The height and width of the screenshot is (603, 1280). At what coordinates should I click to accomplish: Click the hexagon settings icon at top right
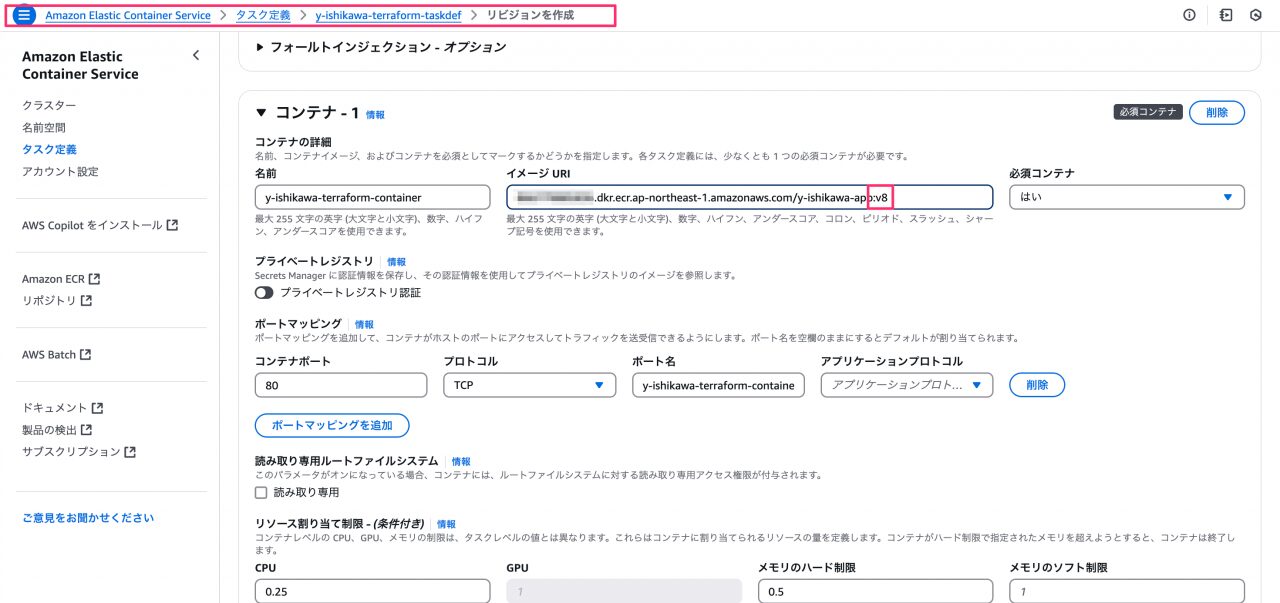pos(1255,15)
